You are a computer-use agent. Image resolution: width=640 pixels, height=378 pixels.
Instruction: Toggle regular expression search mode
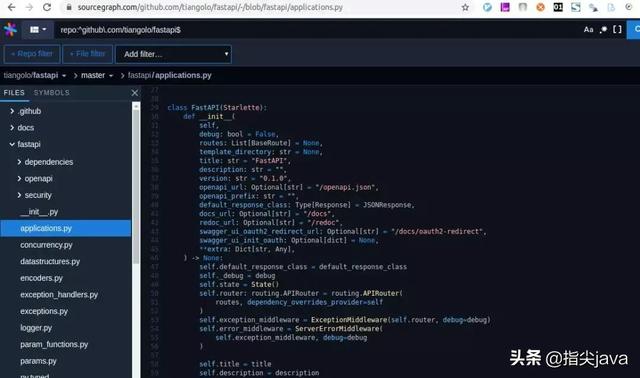click(x=603, y=29)
